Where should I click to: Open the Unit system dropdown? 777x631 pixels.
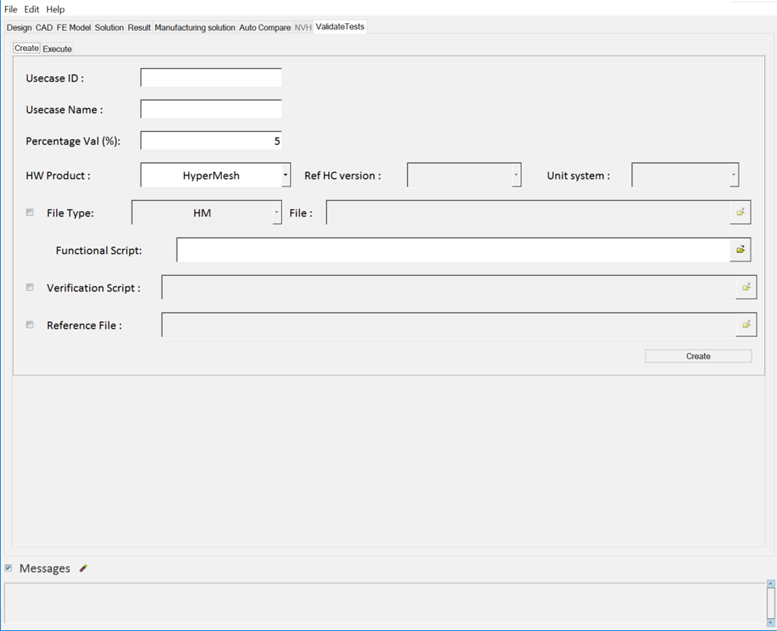tap(734, 175)
